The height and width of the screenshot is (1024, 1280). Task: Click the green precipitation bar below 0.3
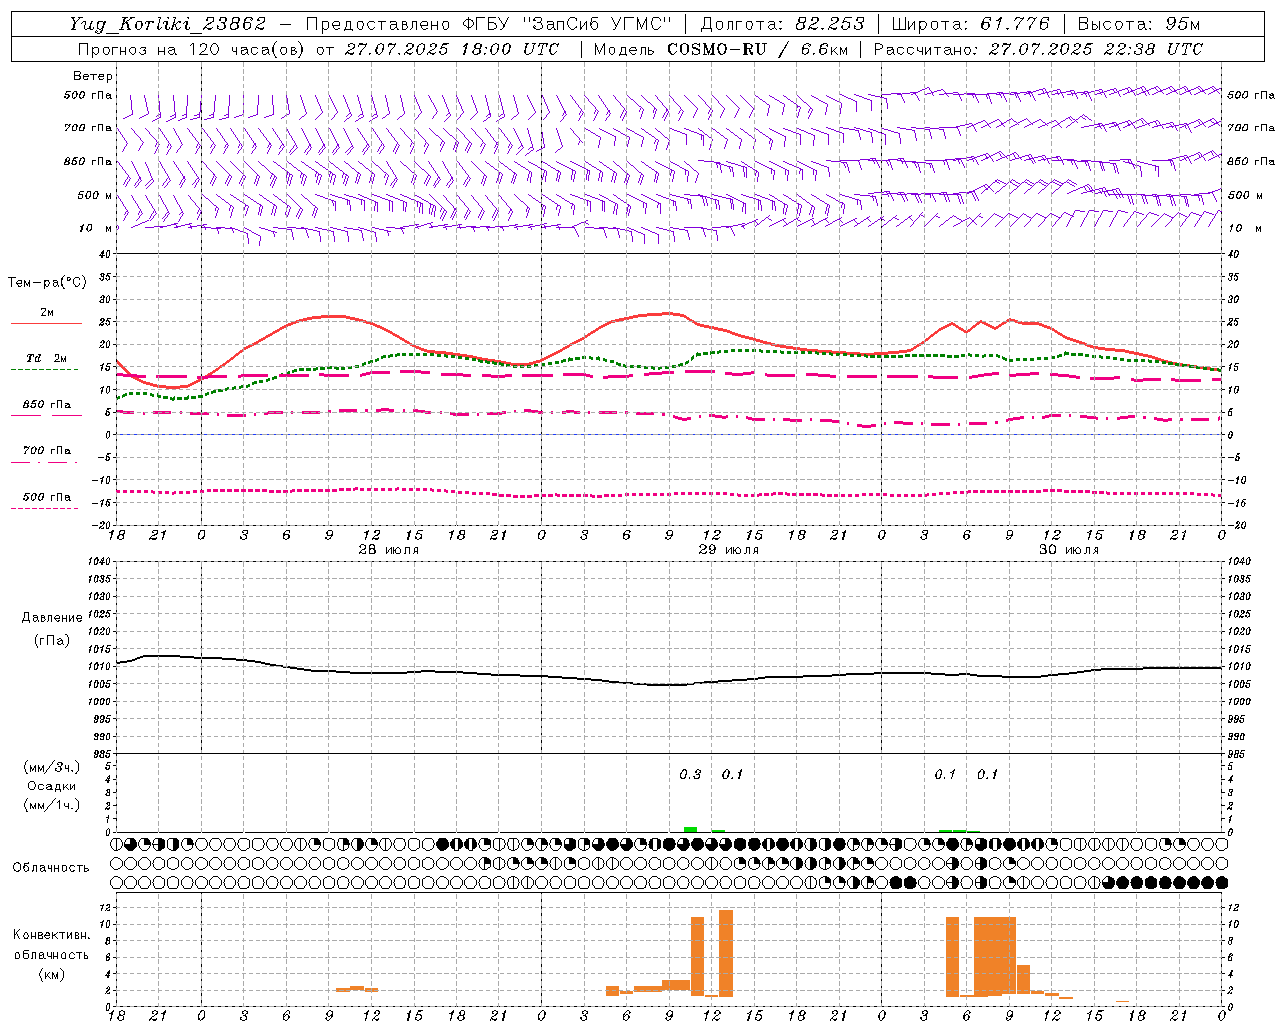coord(690,829)
